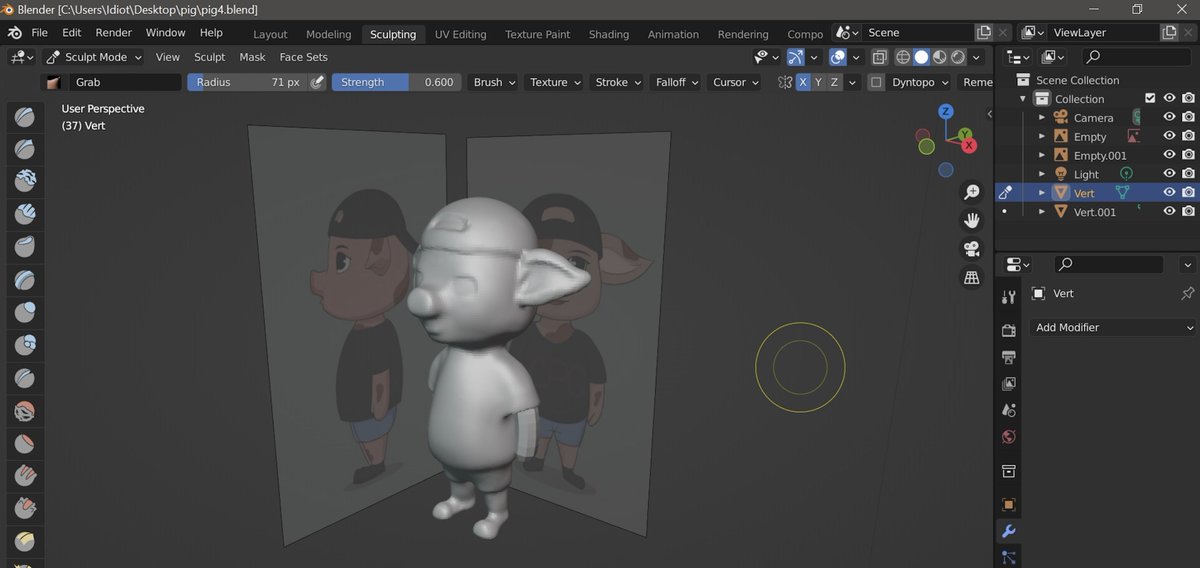Click the Remesh button
Image resolution: width=1200 pixels, height=568 pixels.
point(975,82)
